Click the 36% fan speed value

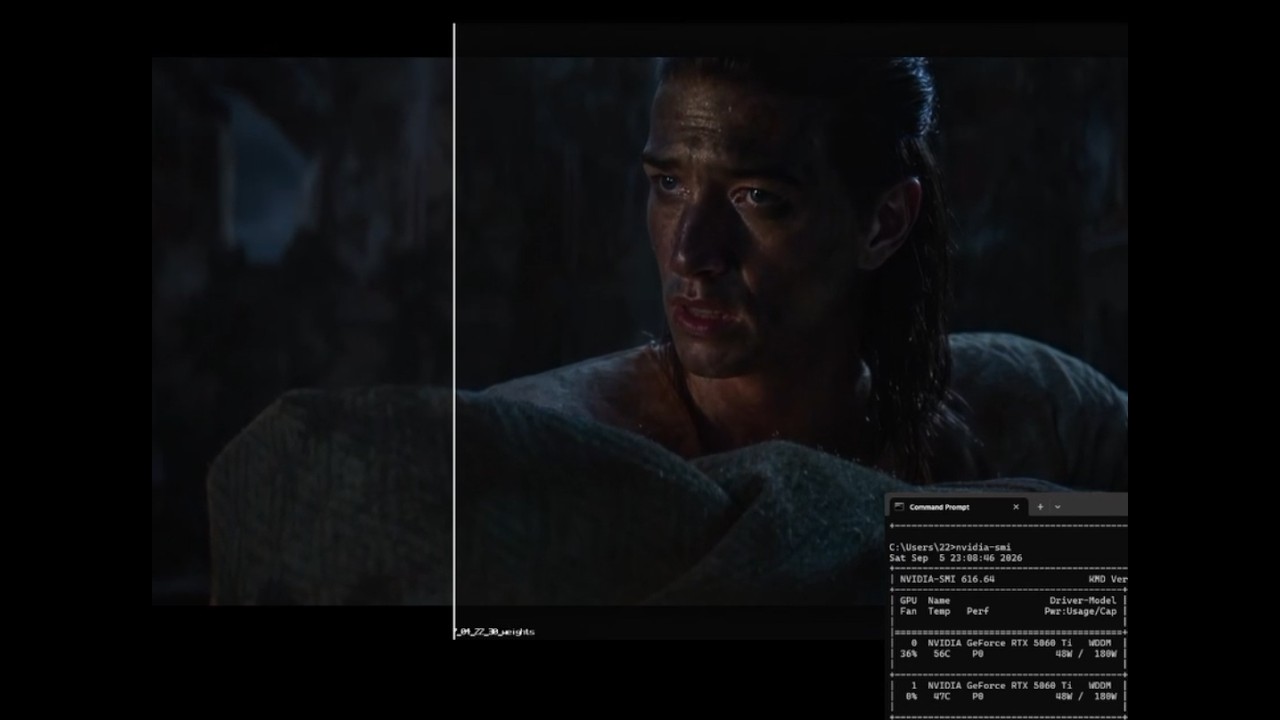click(908, 654)
